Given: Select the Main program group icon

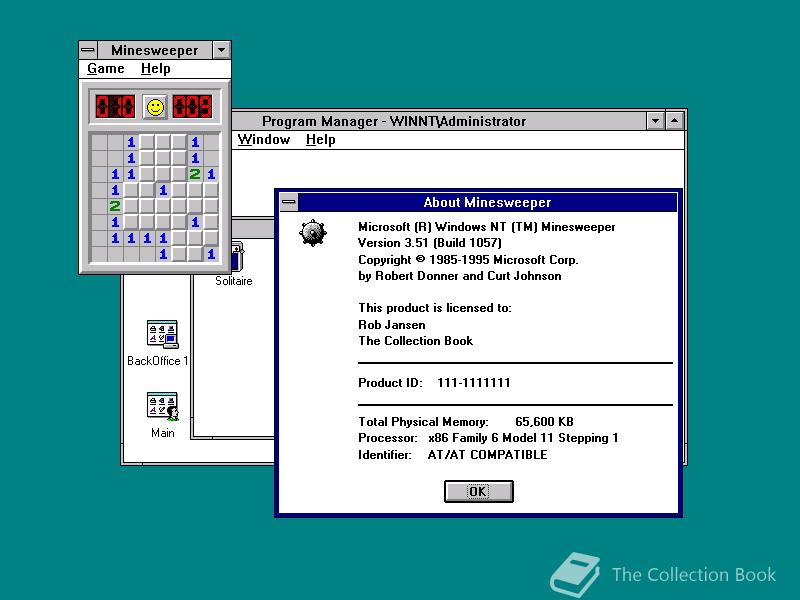Looking at the screenshot, I should point(162,415).
